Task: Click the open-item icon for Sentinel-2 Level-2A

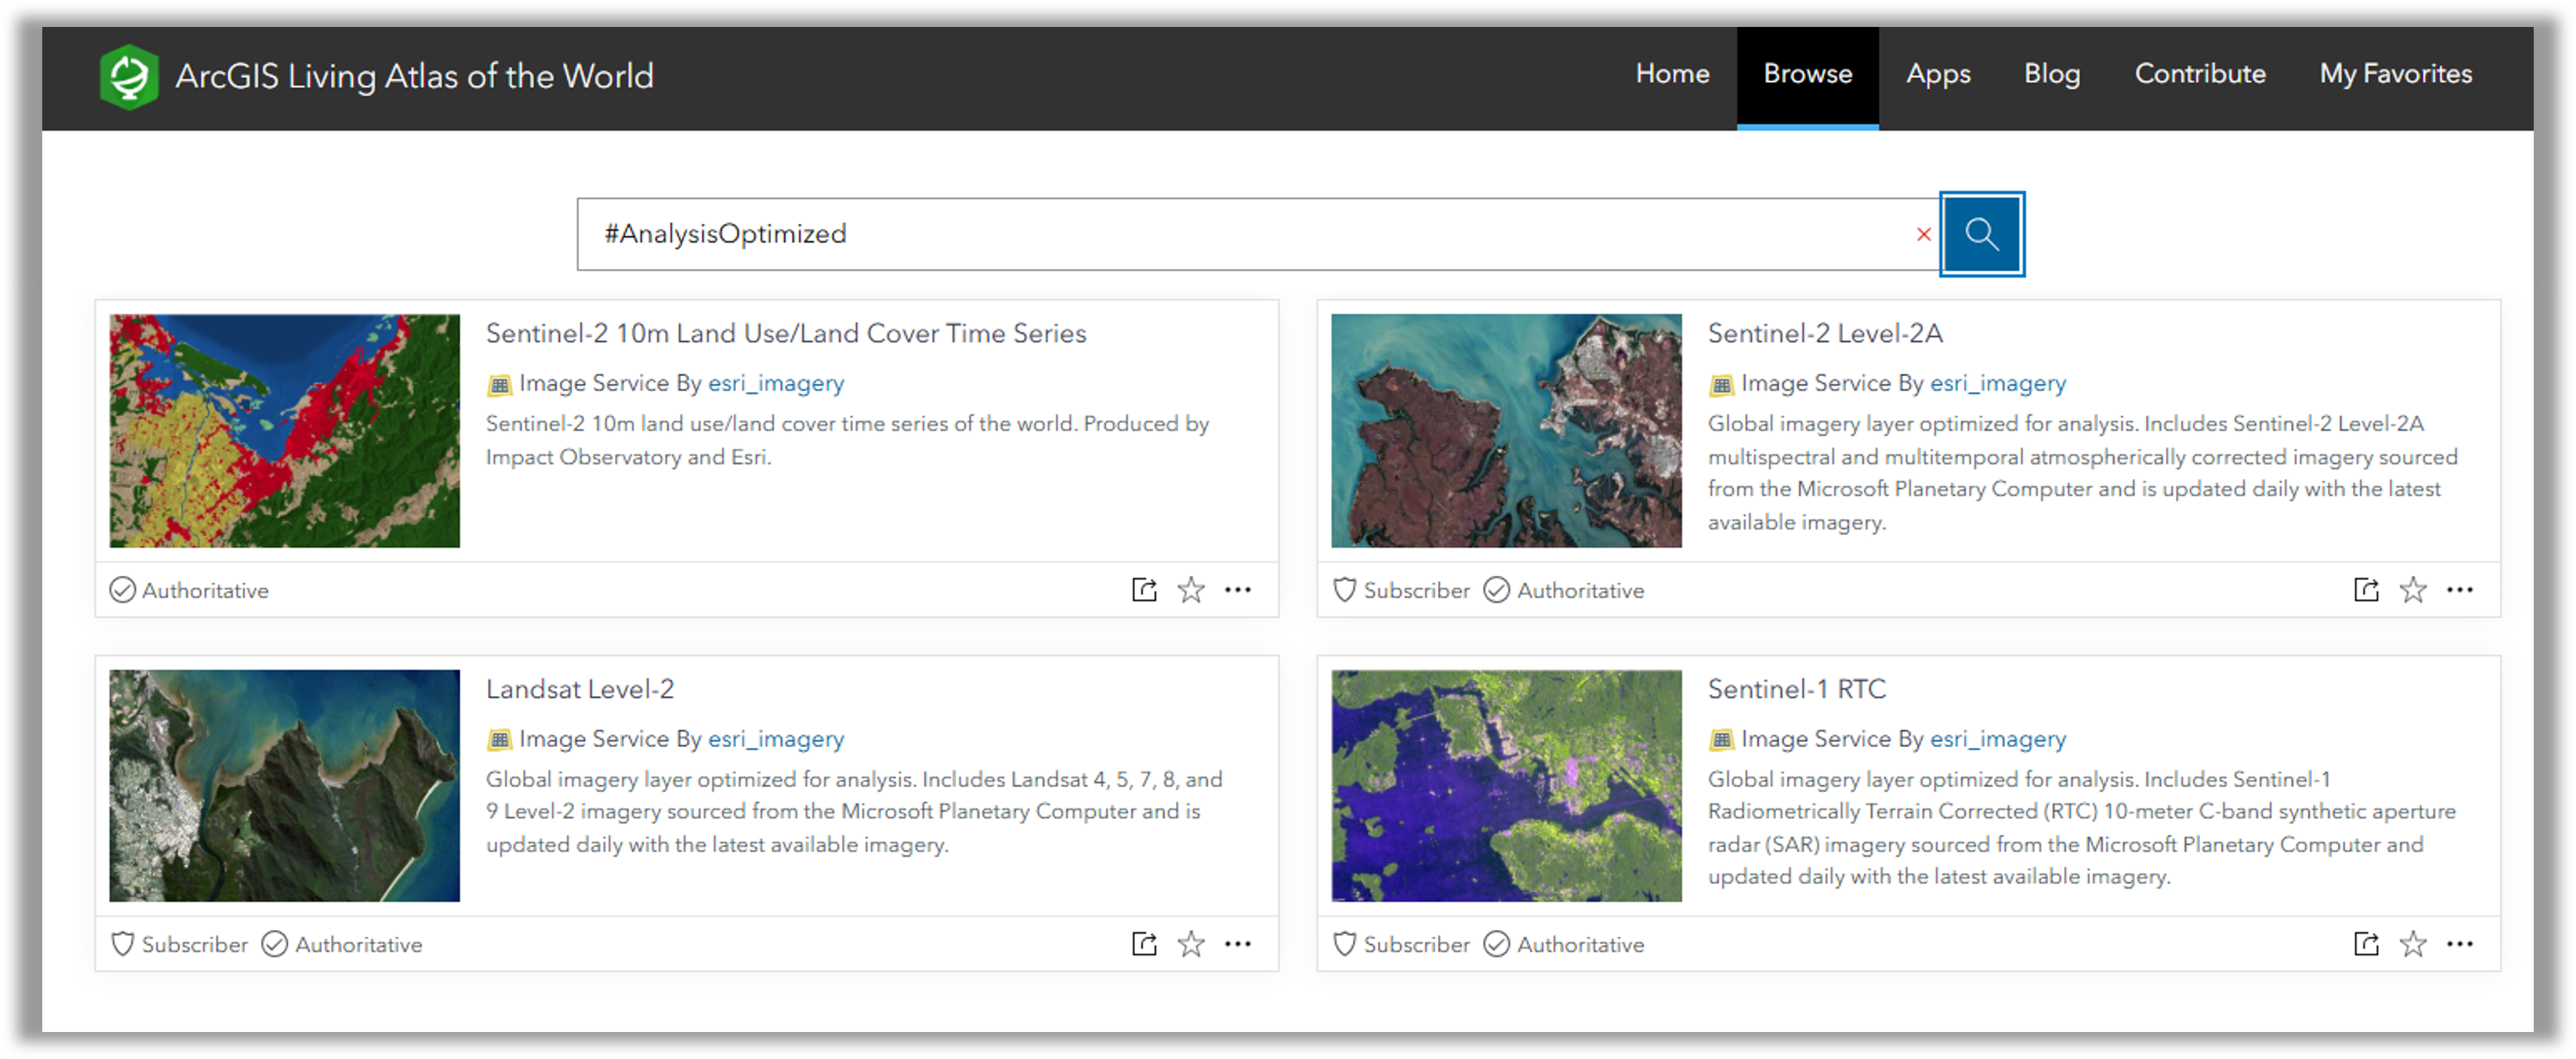Action: click(x=2366, y=590)
